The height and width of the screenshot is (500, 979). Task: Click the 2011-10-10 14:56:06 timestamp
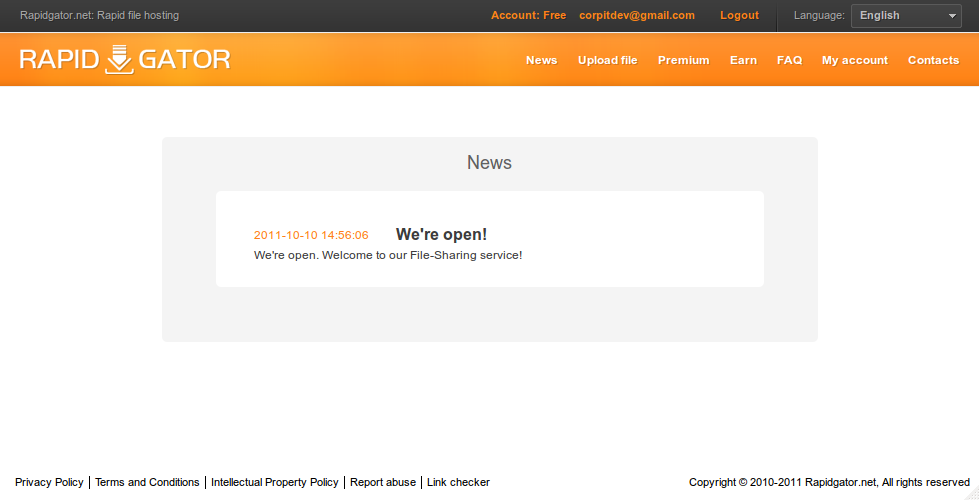(x=311, y=235)
